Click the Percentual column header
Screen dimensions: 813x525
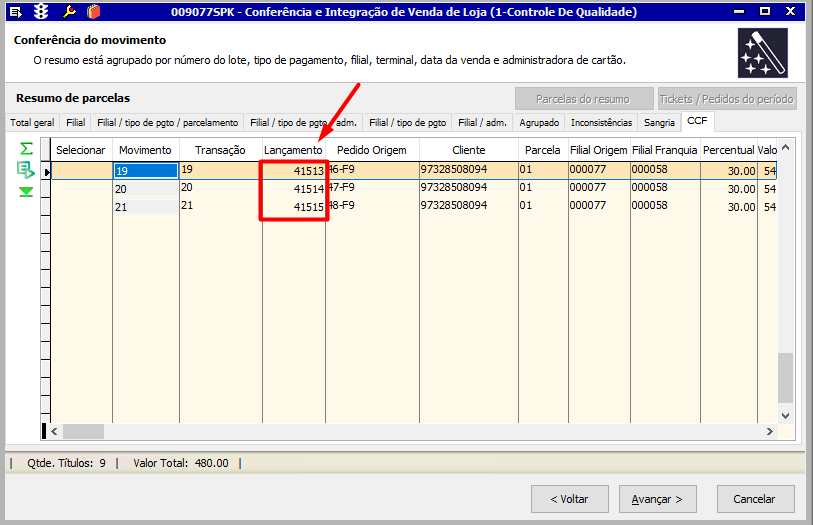click(x=728, y=150)
